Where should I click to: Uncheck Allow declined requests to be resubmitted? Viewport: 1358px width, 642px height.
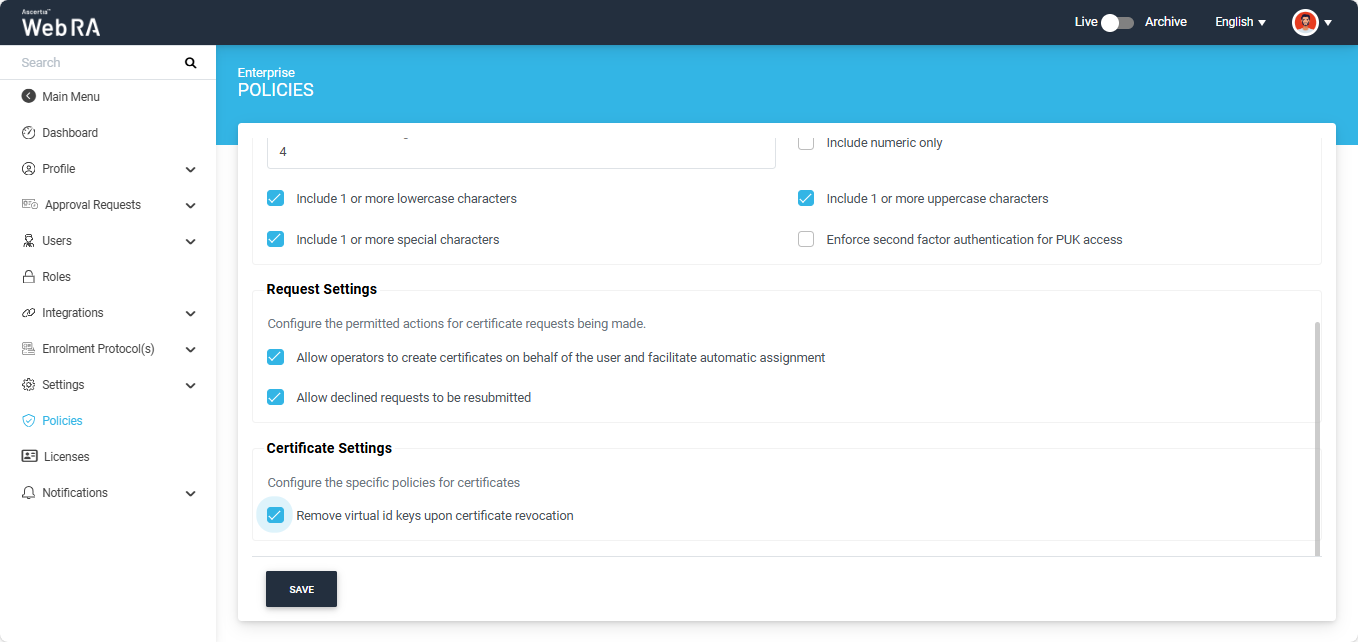(276, 397)
